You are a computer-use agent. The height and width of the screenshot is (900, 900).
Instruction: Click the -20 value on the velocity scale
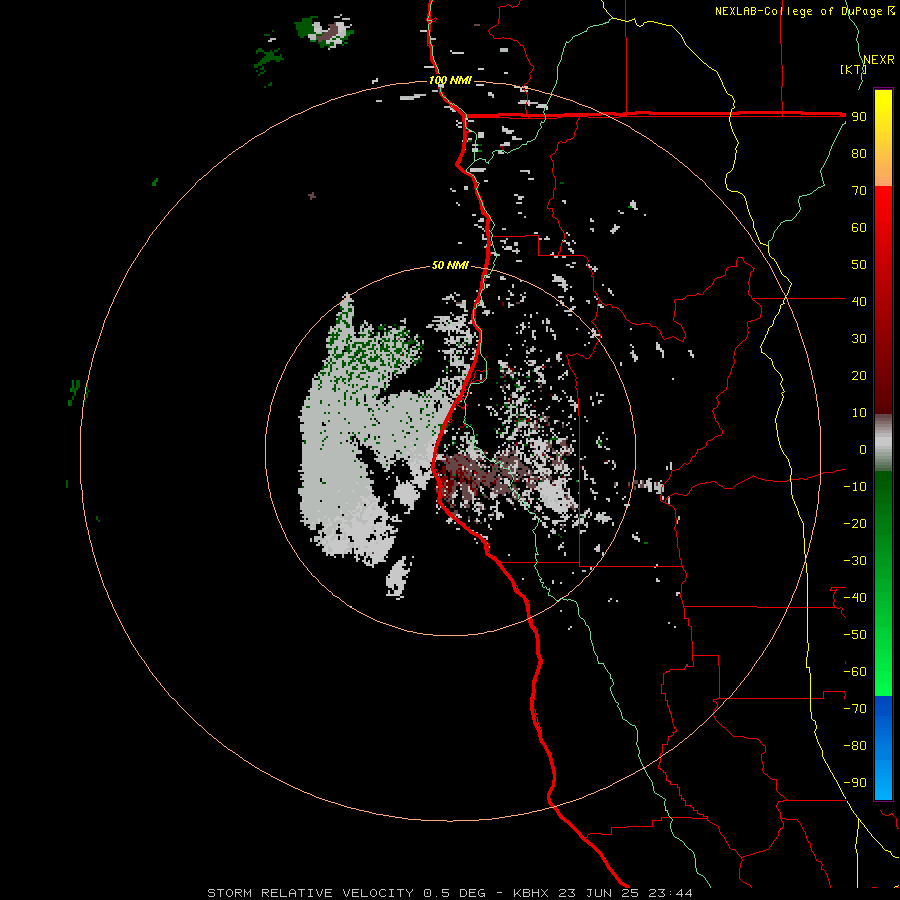point(855,523)
